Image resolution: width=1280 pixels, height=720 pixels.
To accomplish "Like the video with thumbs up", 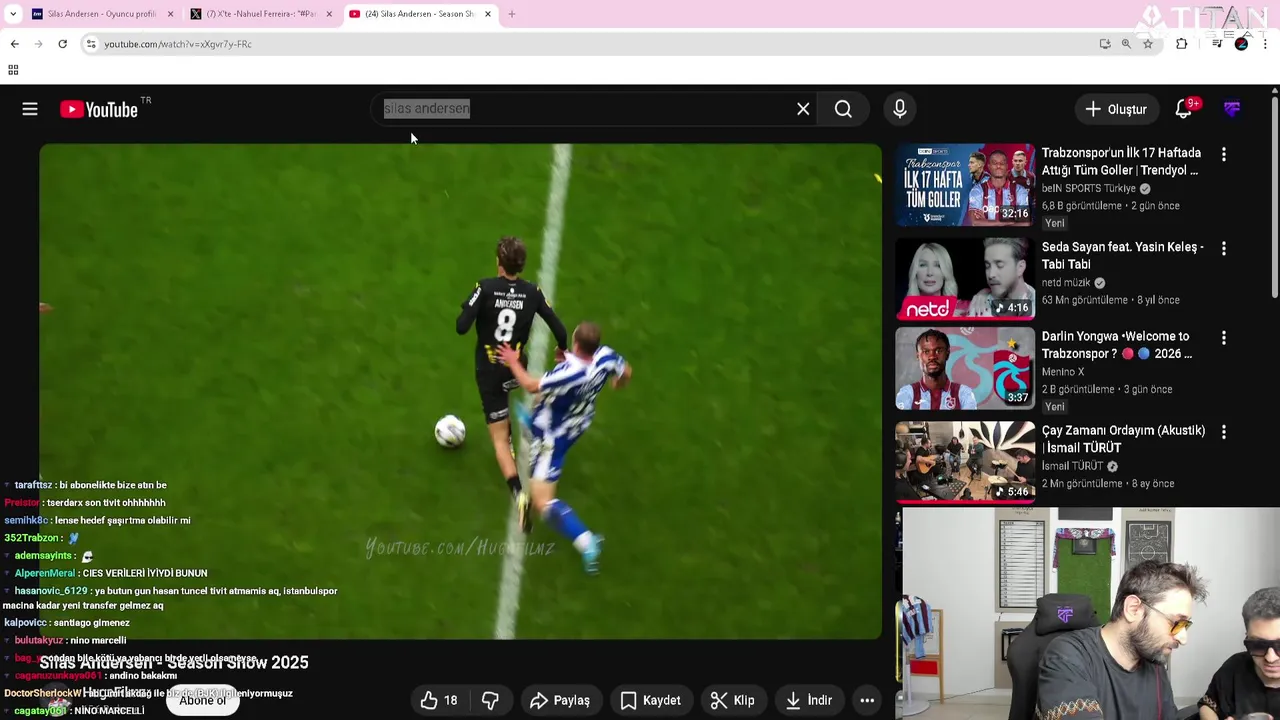I will pos(429,701).
